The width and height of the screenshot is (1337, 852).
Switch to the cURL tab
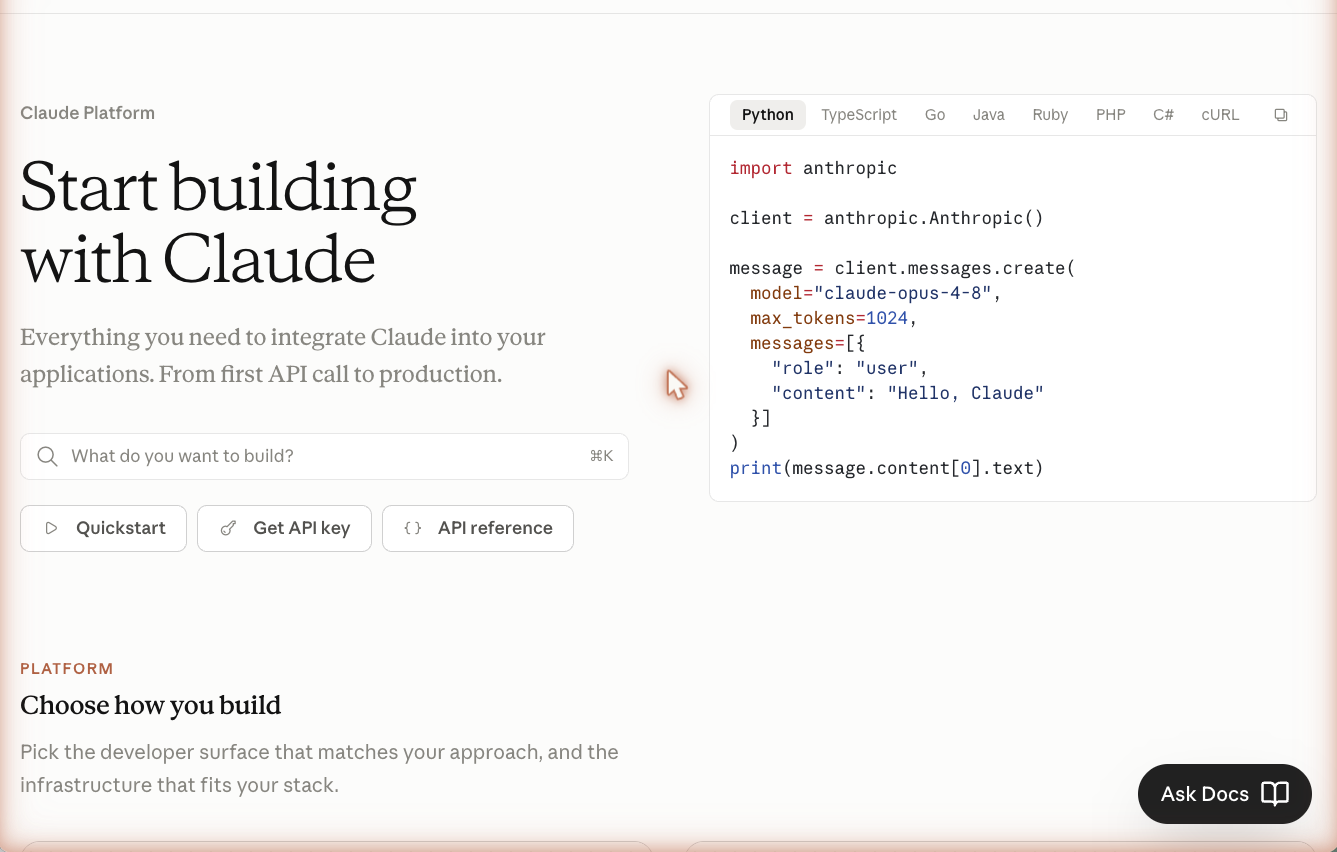pyautogui.click(x=1220, y=115)
